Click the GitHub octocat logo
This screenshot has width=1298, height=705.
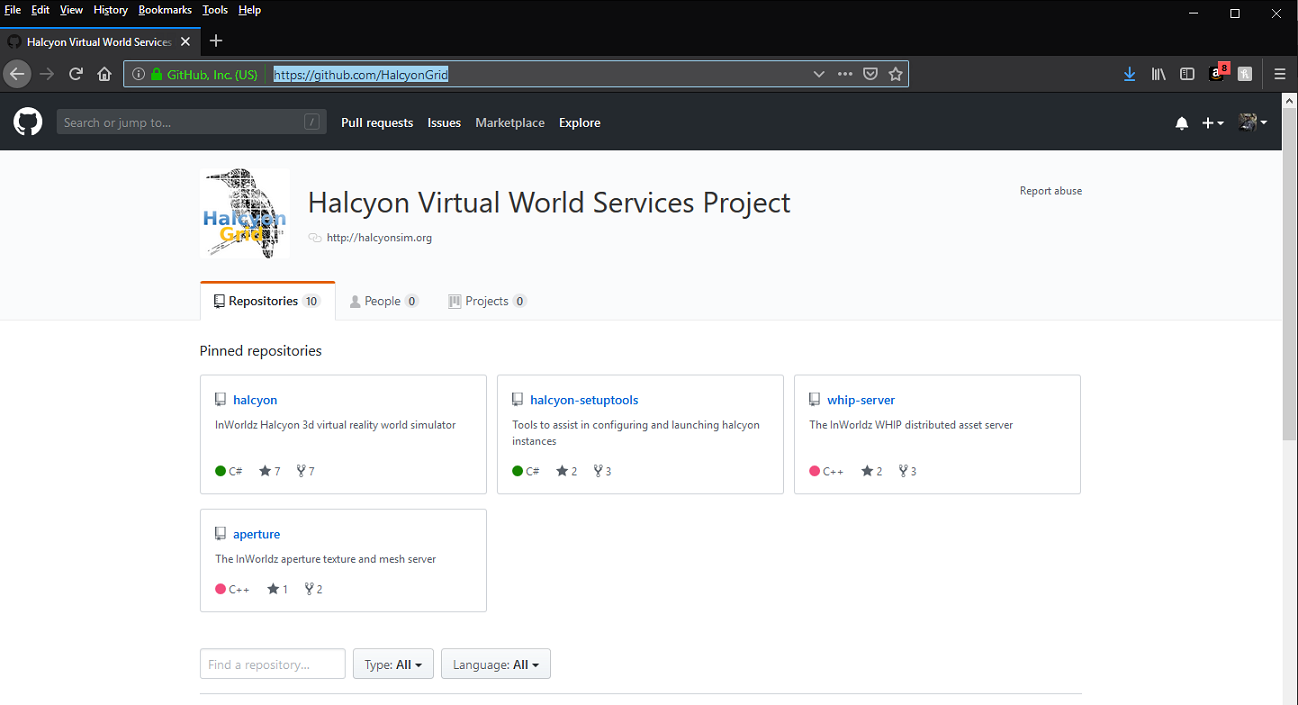coord(28,123)
